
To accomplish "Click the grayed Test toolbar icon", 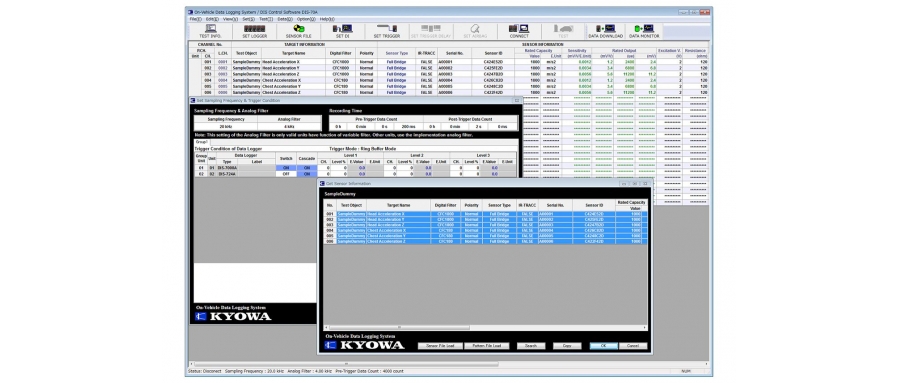I will pos(563,31).
